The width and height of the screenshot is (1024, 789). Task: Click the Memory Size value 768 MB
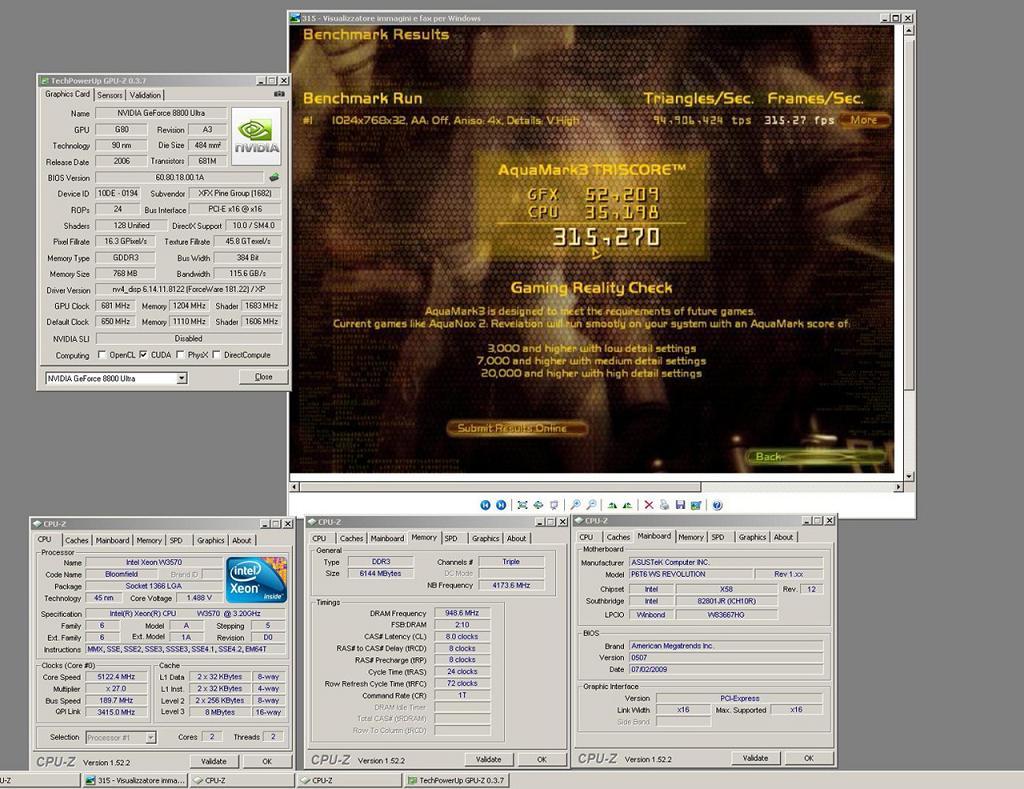(125, 274)
